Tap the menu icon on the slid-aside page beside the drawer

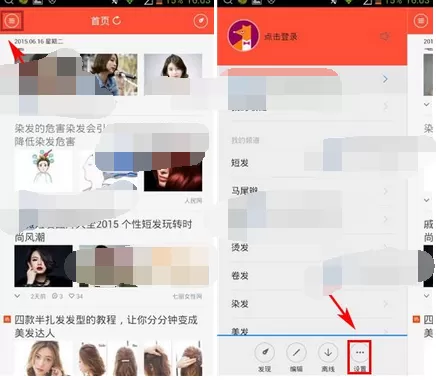(421, 21)
